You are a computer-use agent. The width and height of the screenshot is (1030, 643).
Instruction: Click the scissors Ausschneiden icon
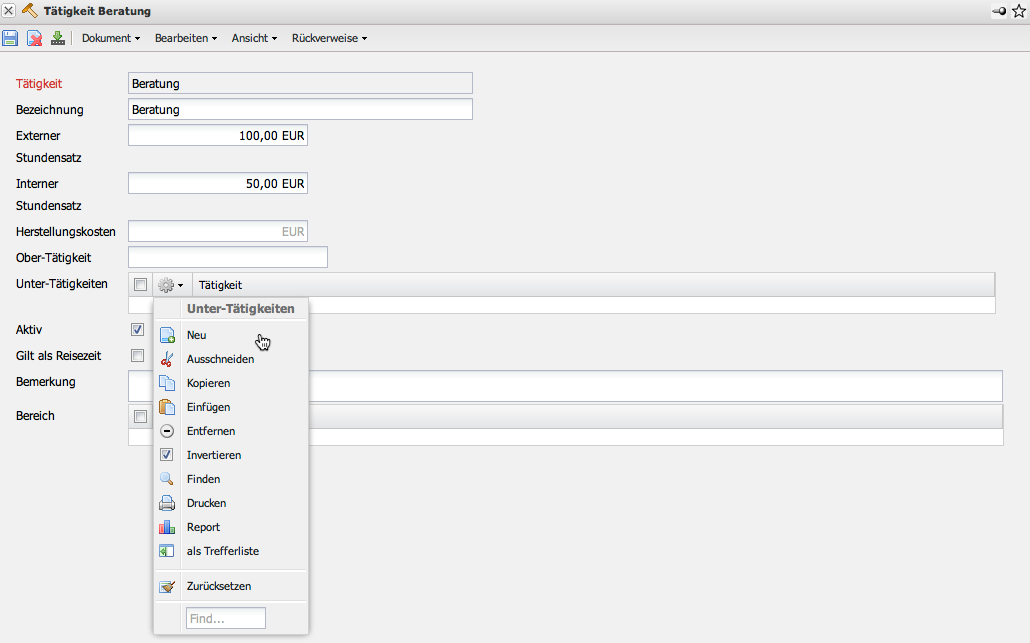(x=167, y=359)
